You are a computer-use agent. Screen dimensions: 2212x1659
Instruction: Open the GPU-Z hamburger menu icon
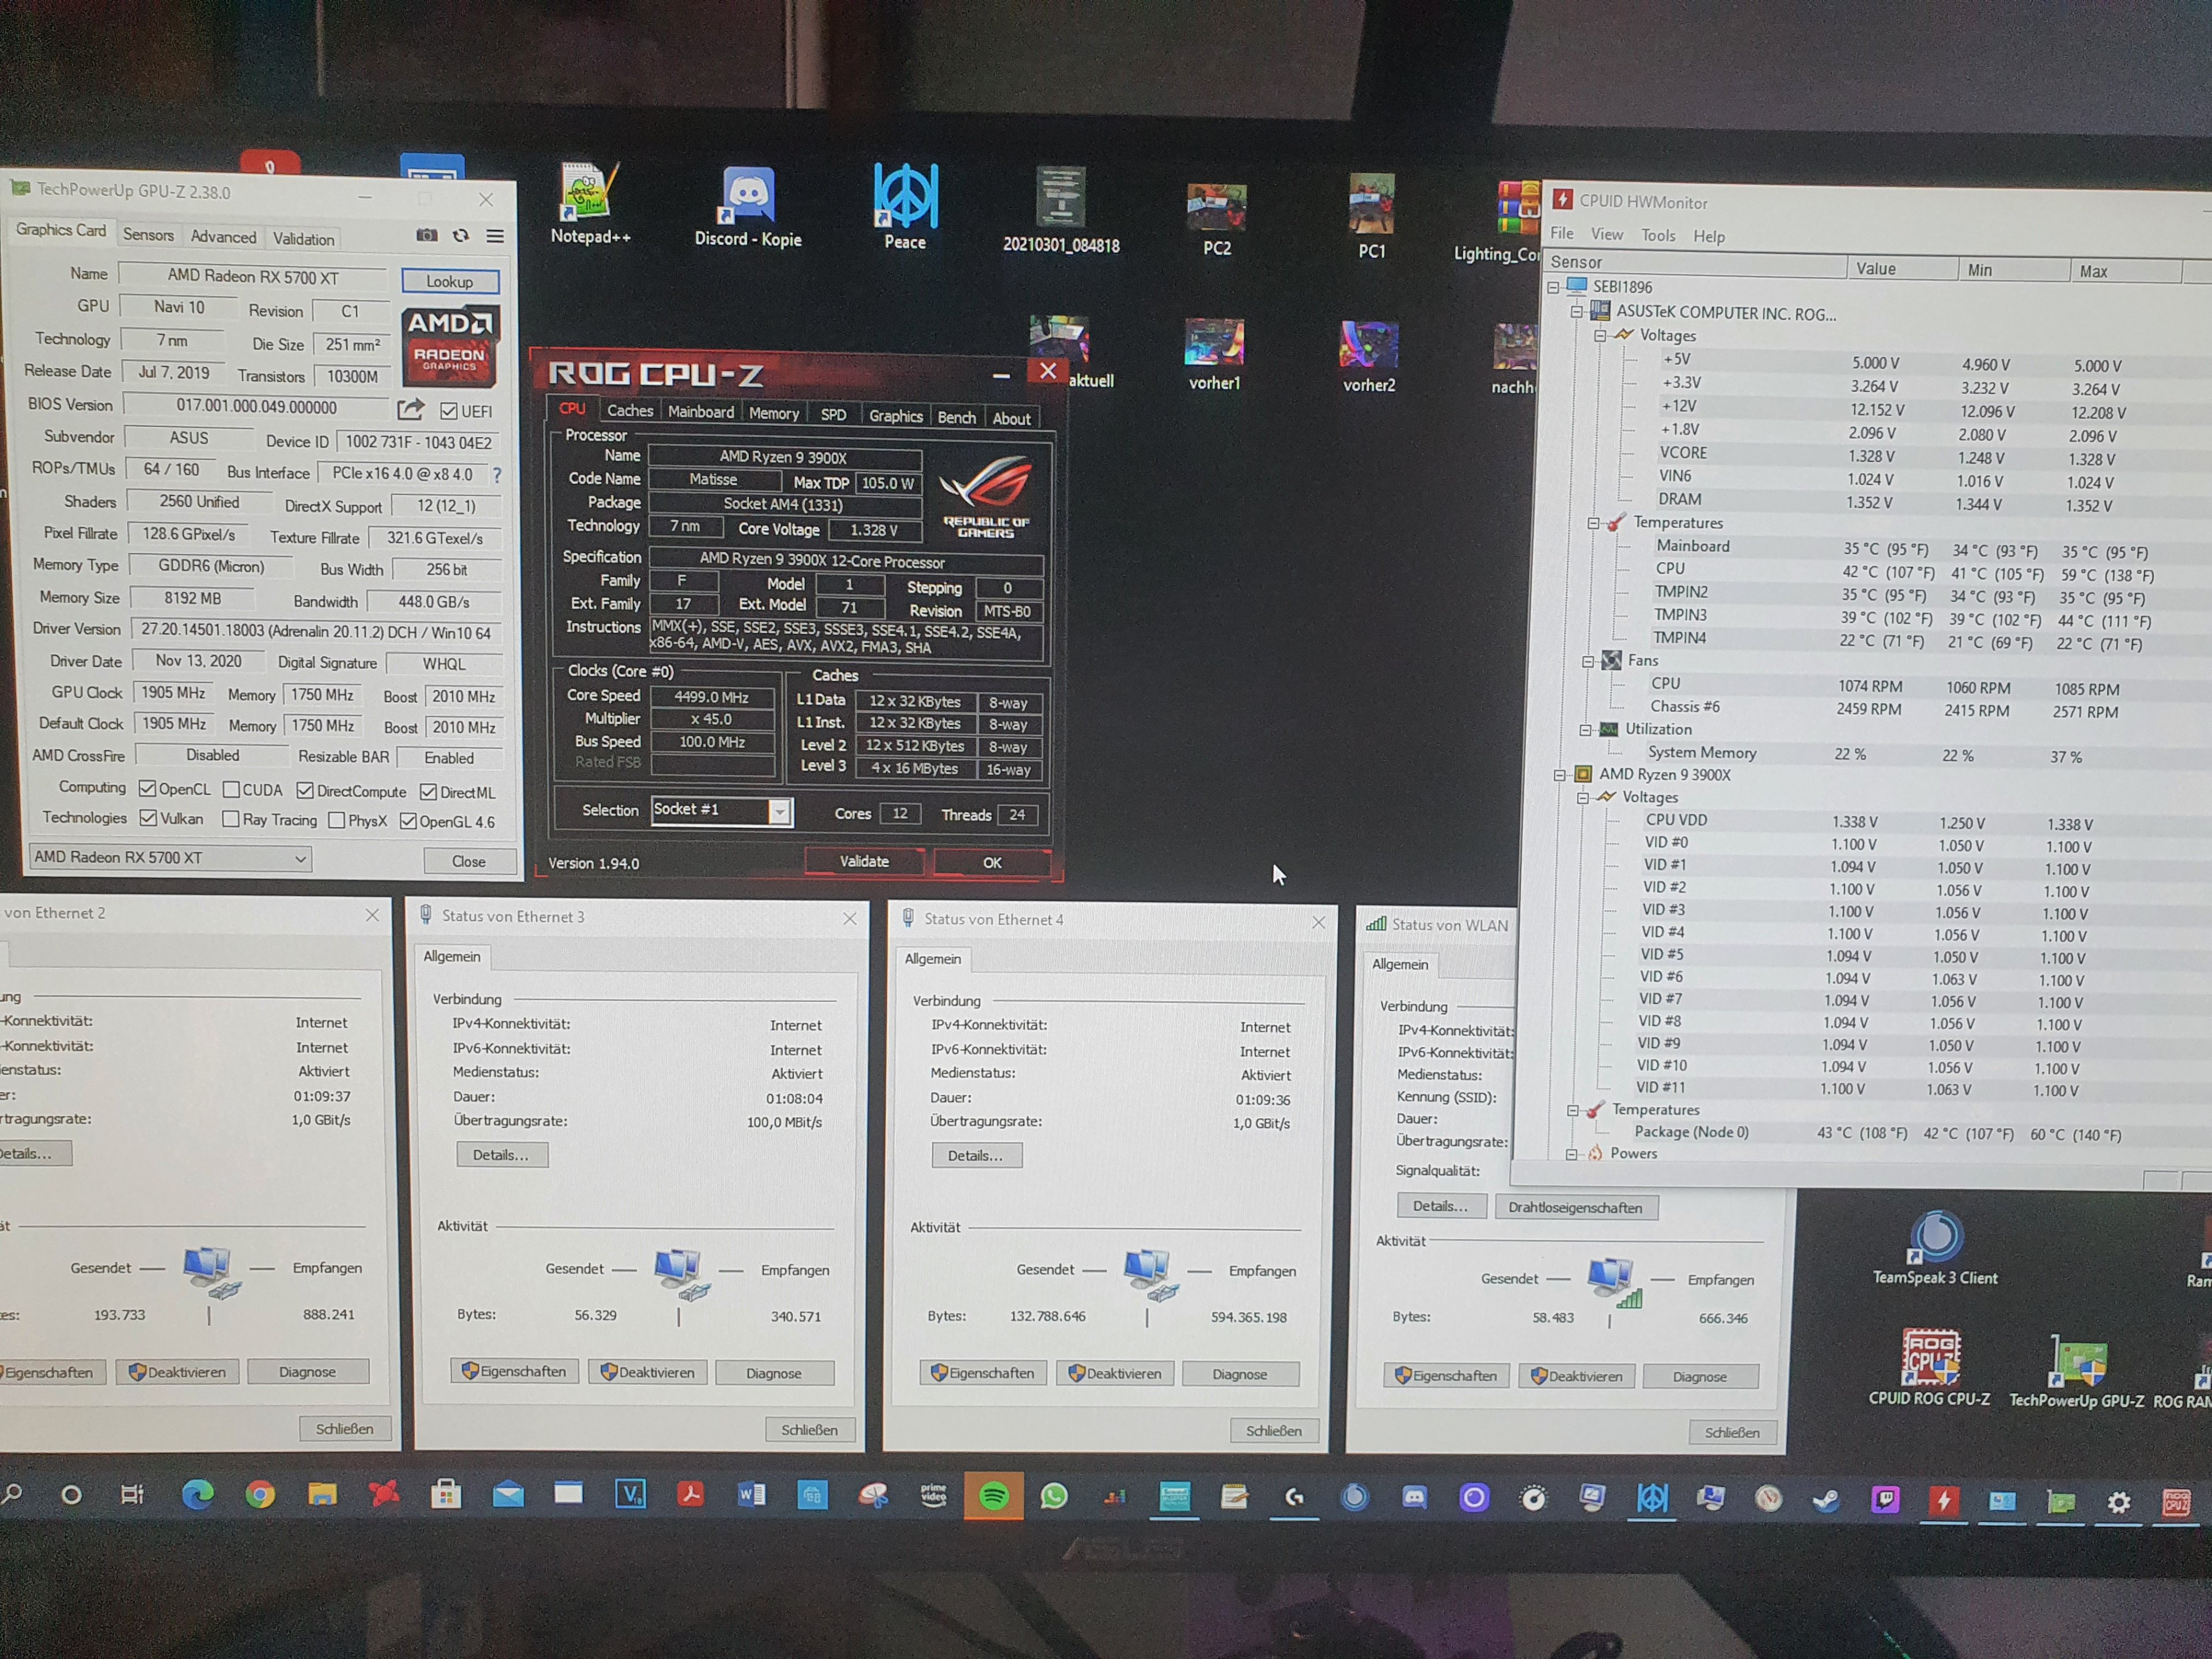point(495,236)
